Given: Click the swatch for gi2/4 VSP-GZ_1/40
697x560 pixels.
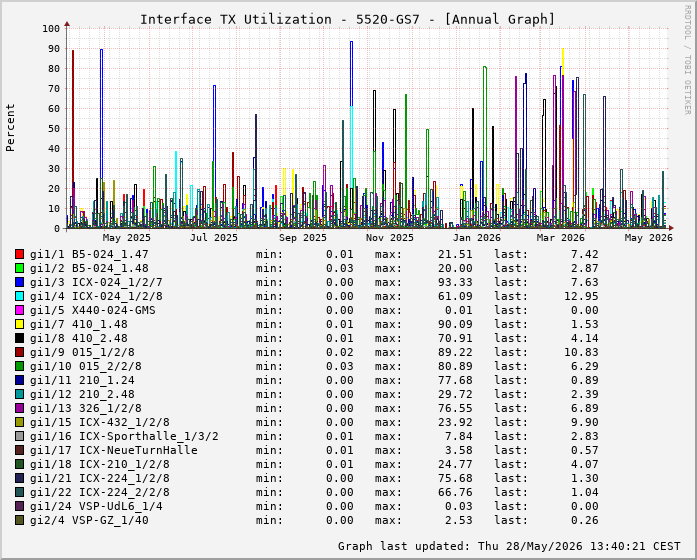Looking at the screenshot, I should (x=19, y=520).
